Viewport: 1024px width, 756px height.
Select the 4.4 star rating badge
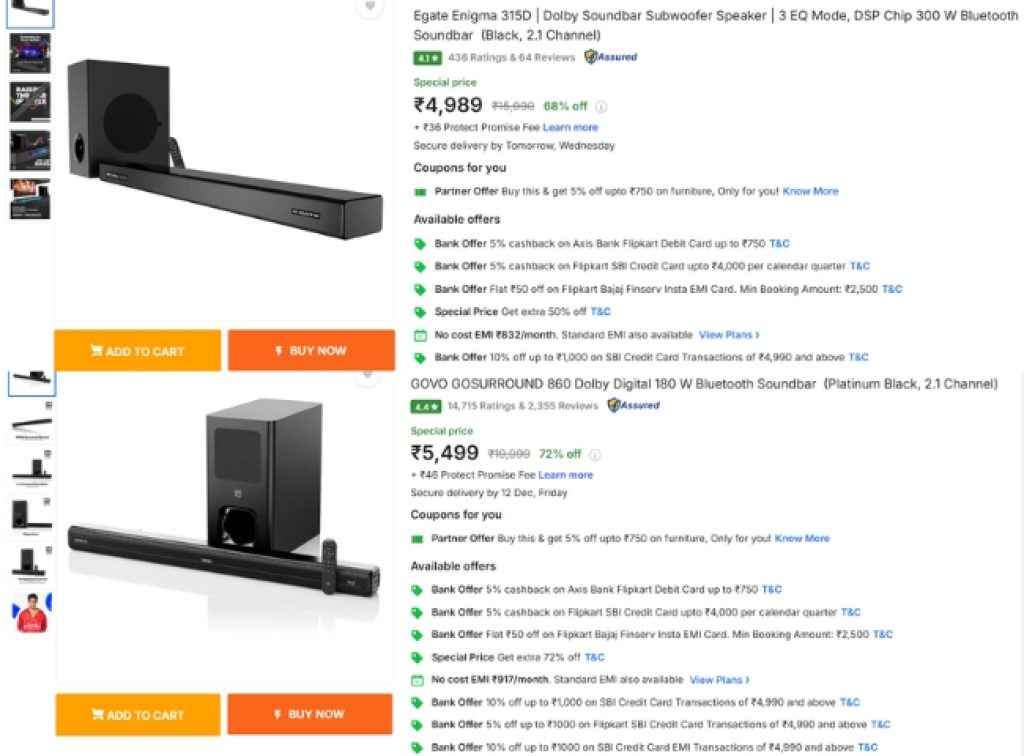pyautogui.click(x=425, y=406)
